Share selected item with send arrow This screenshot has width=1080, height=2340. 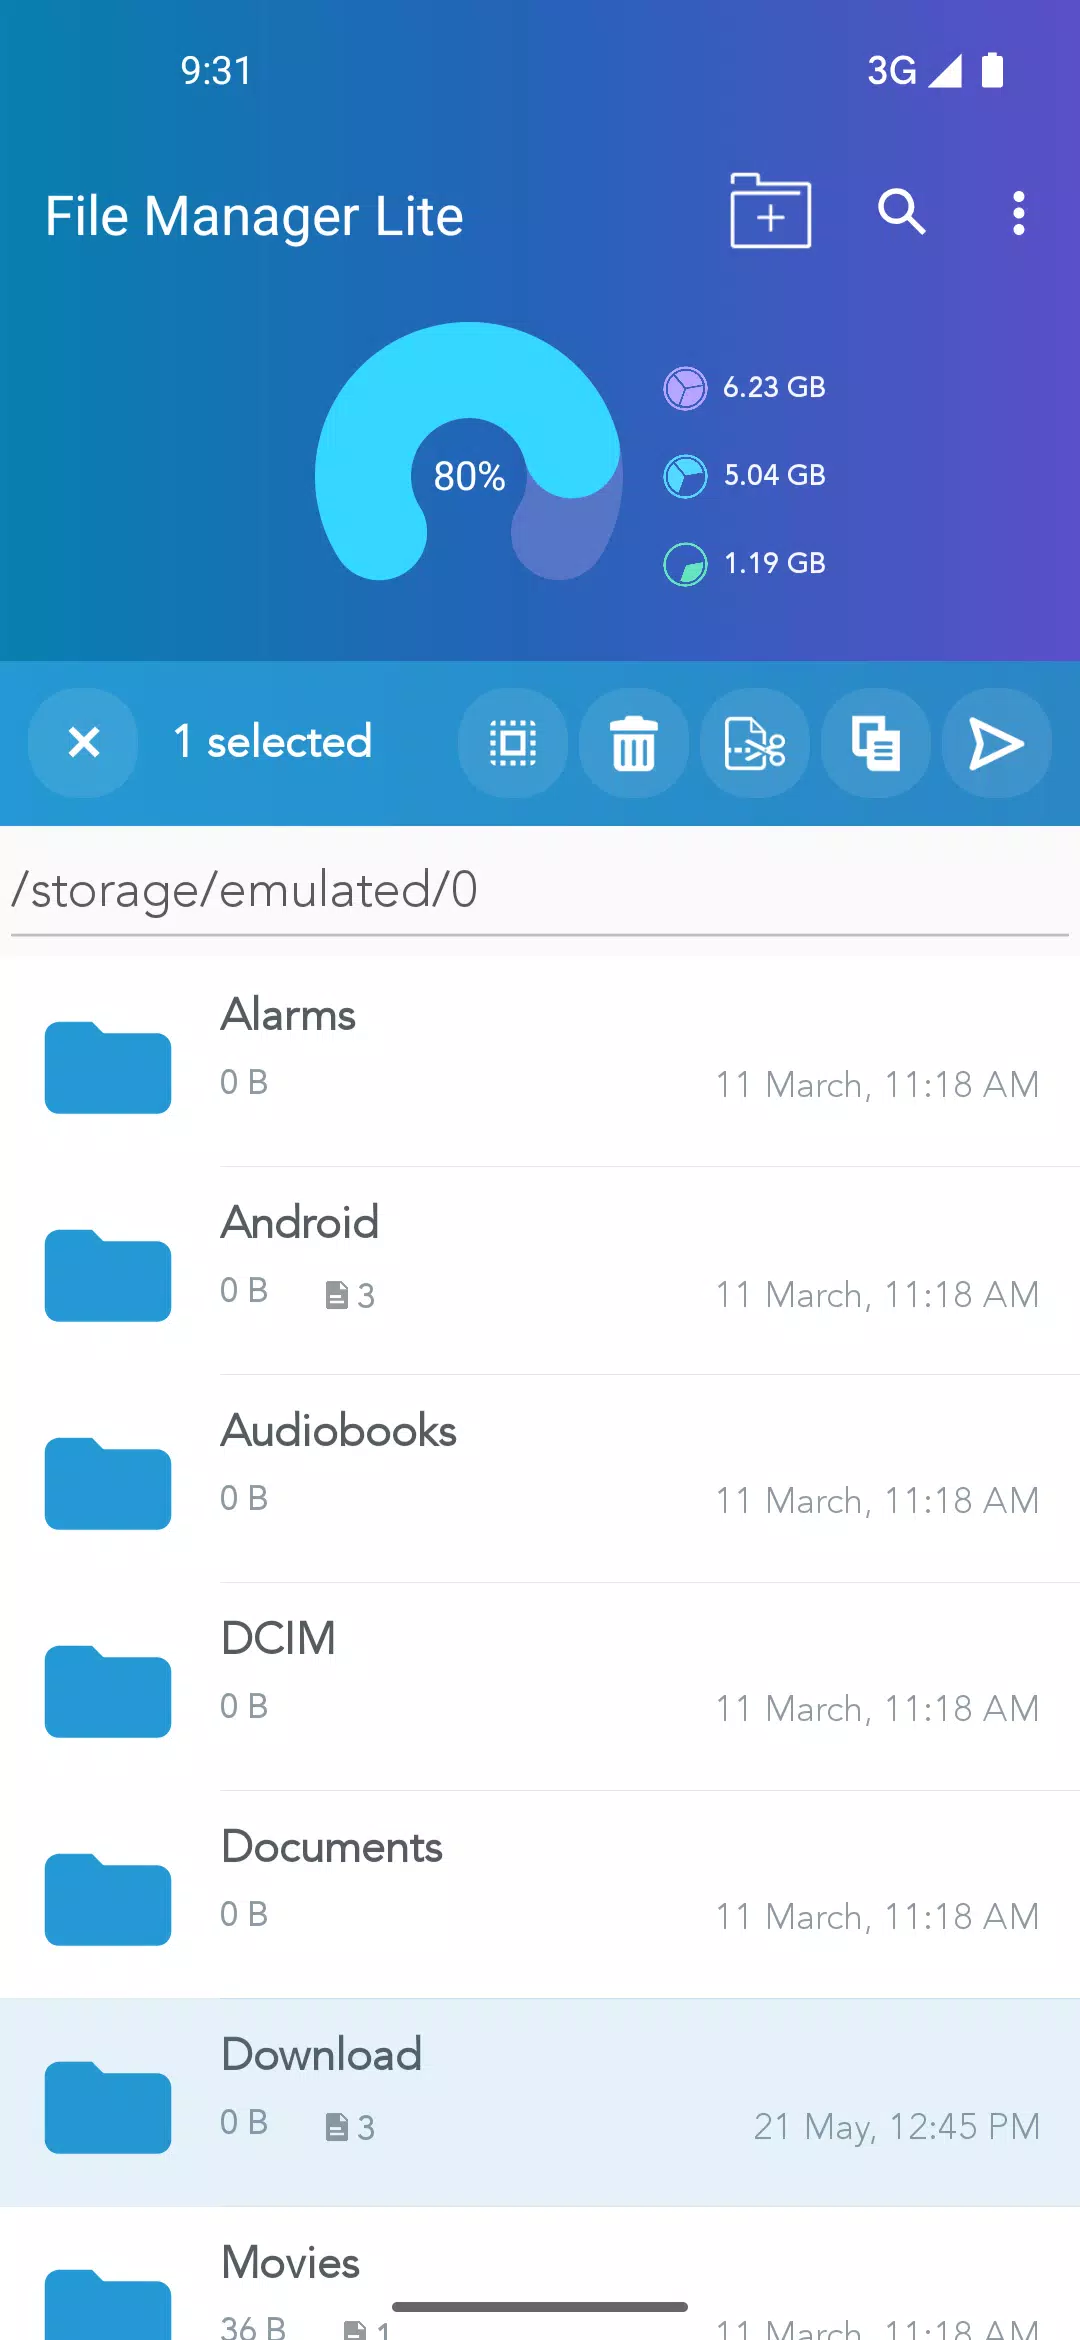coord(997,742)
